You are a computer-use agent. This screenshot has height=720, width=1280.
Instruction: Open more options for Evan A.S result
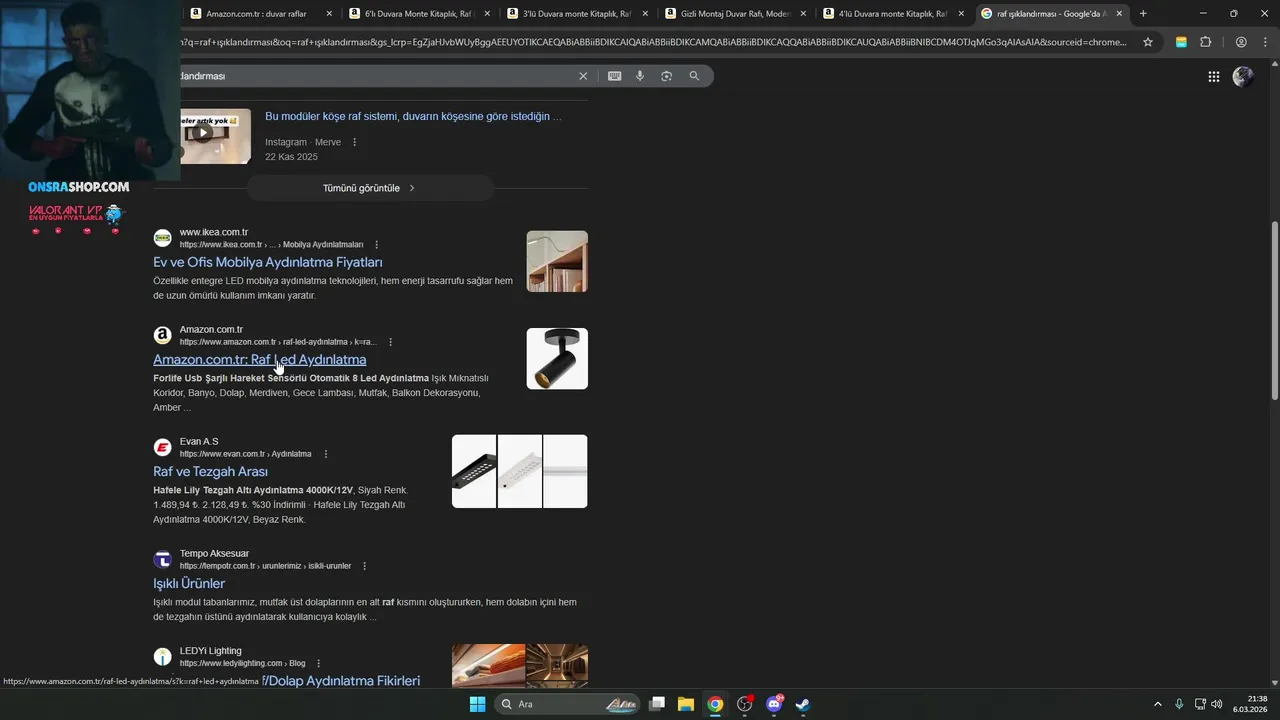325,454
